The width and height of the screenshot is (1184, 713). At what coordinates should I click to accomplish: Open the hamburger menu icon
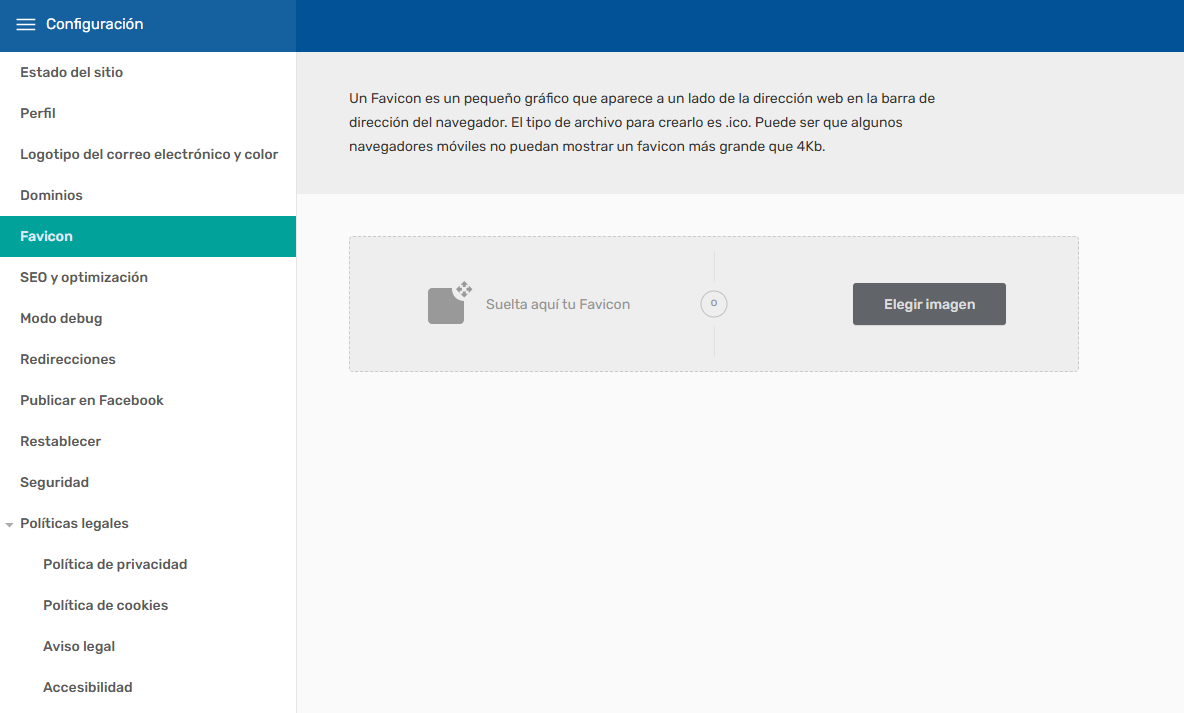pyautogui.click(x=26, y=24)
